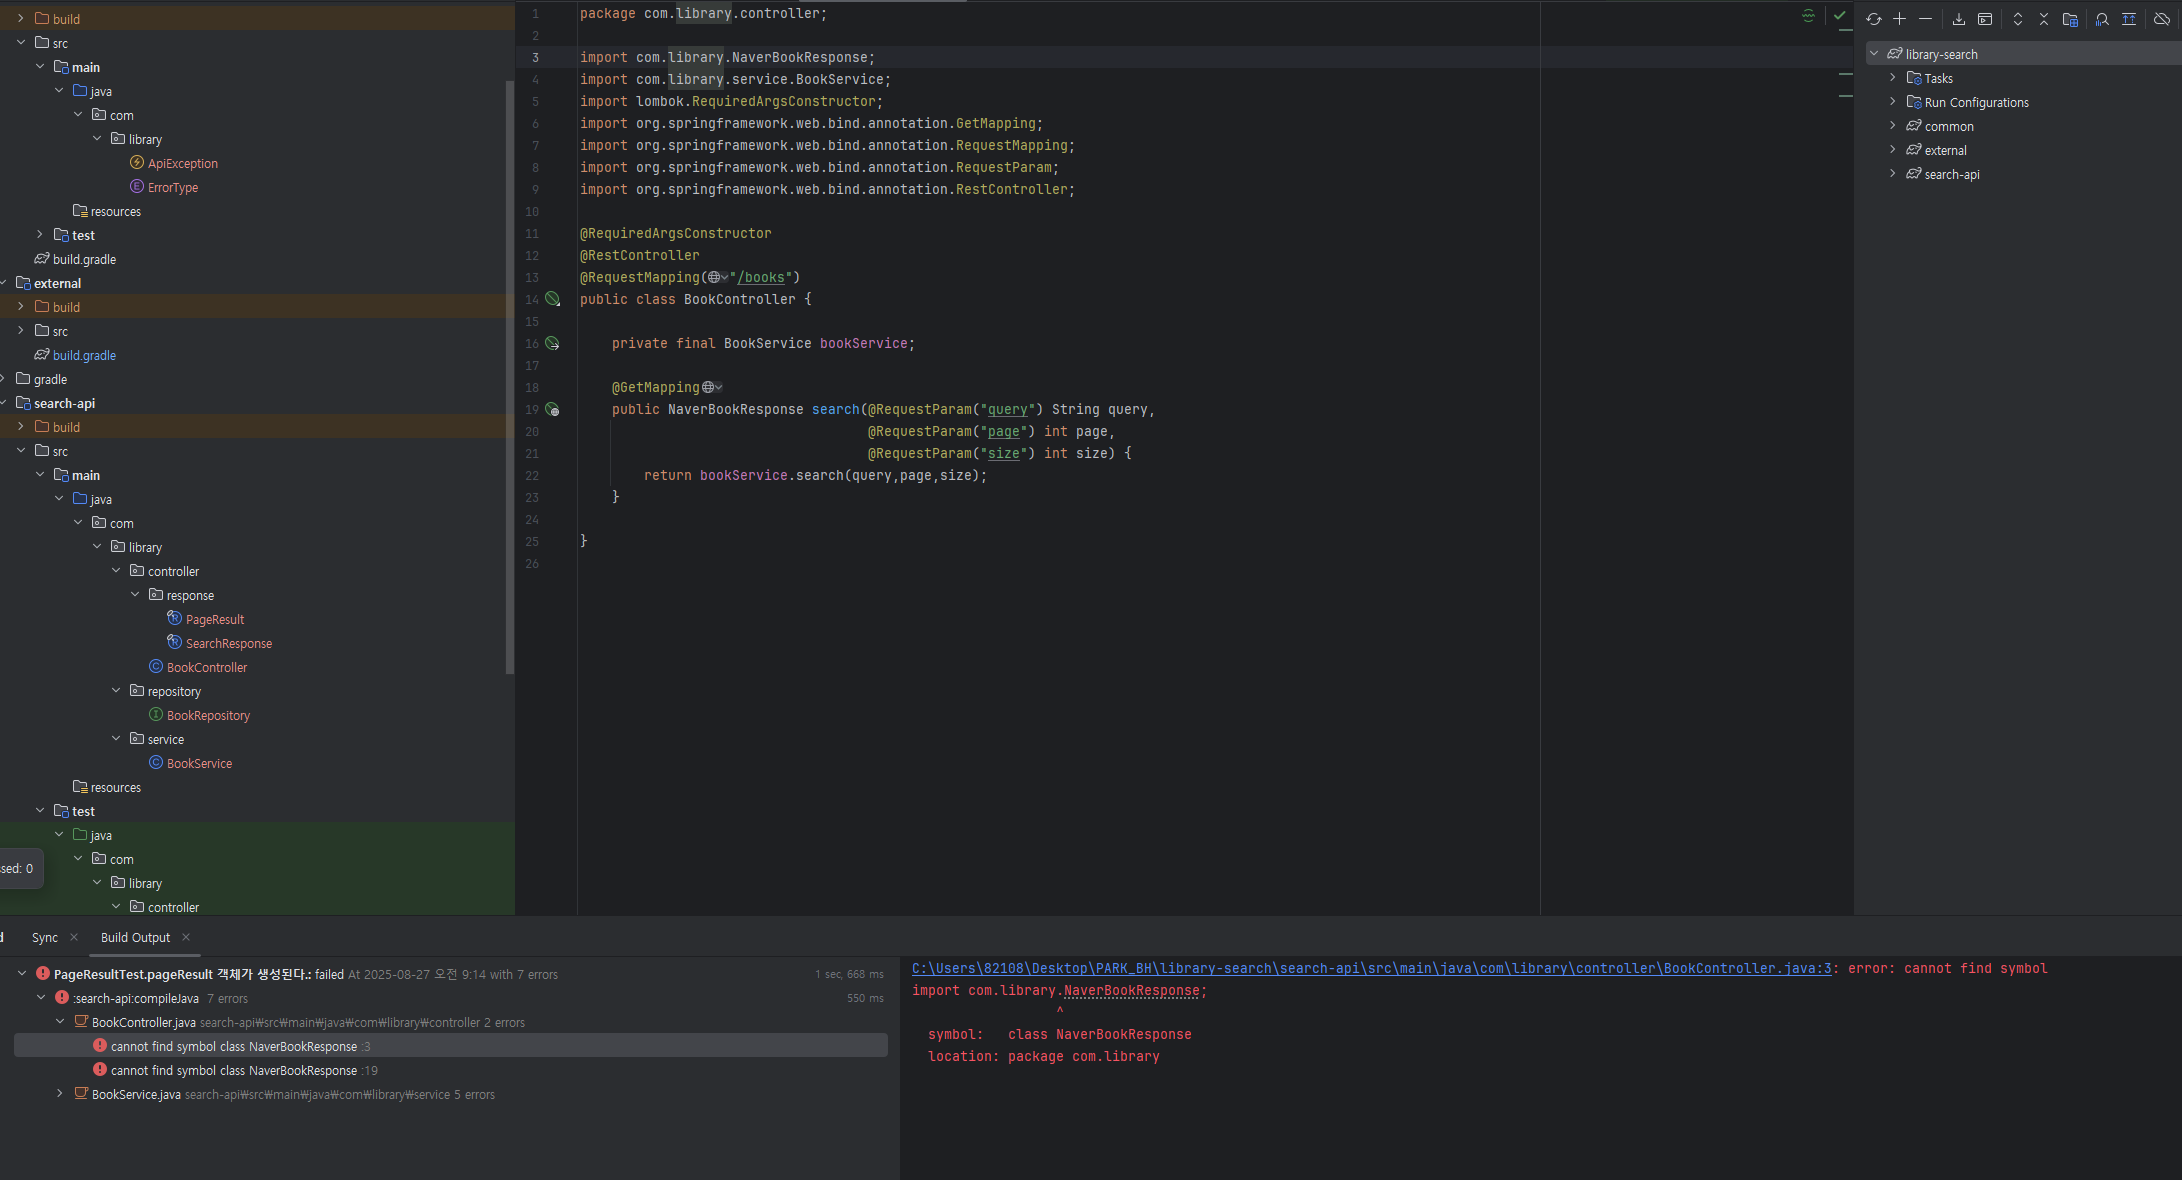Expand BookService.java errors in build output
The height and width of the screenshot is (1180, 2182).
60,1094
